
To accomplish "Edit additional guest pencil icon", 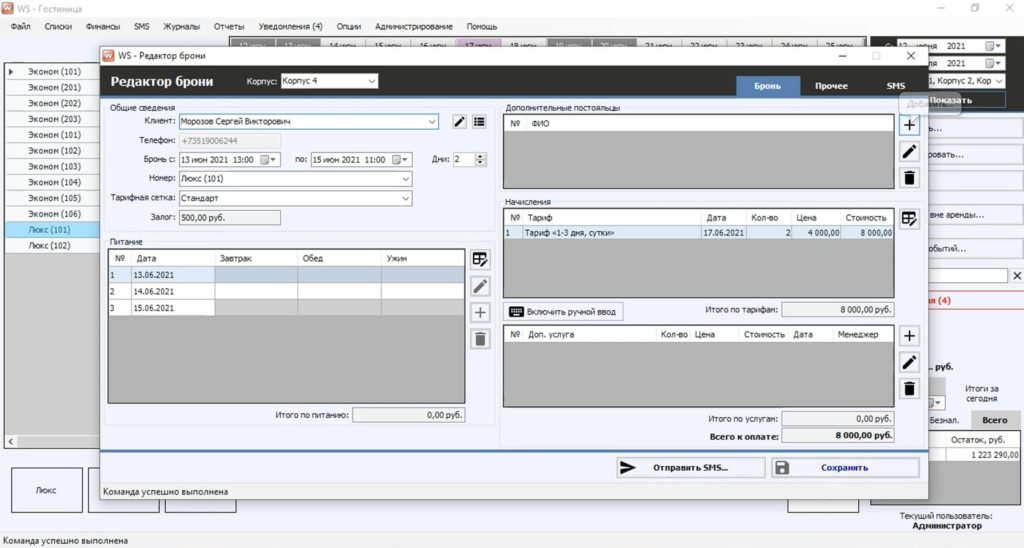I will point(909,152).
